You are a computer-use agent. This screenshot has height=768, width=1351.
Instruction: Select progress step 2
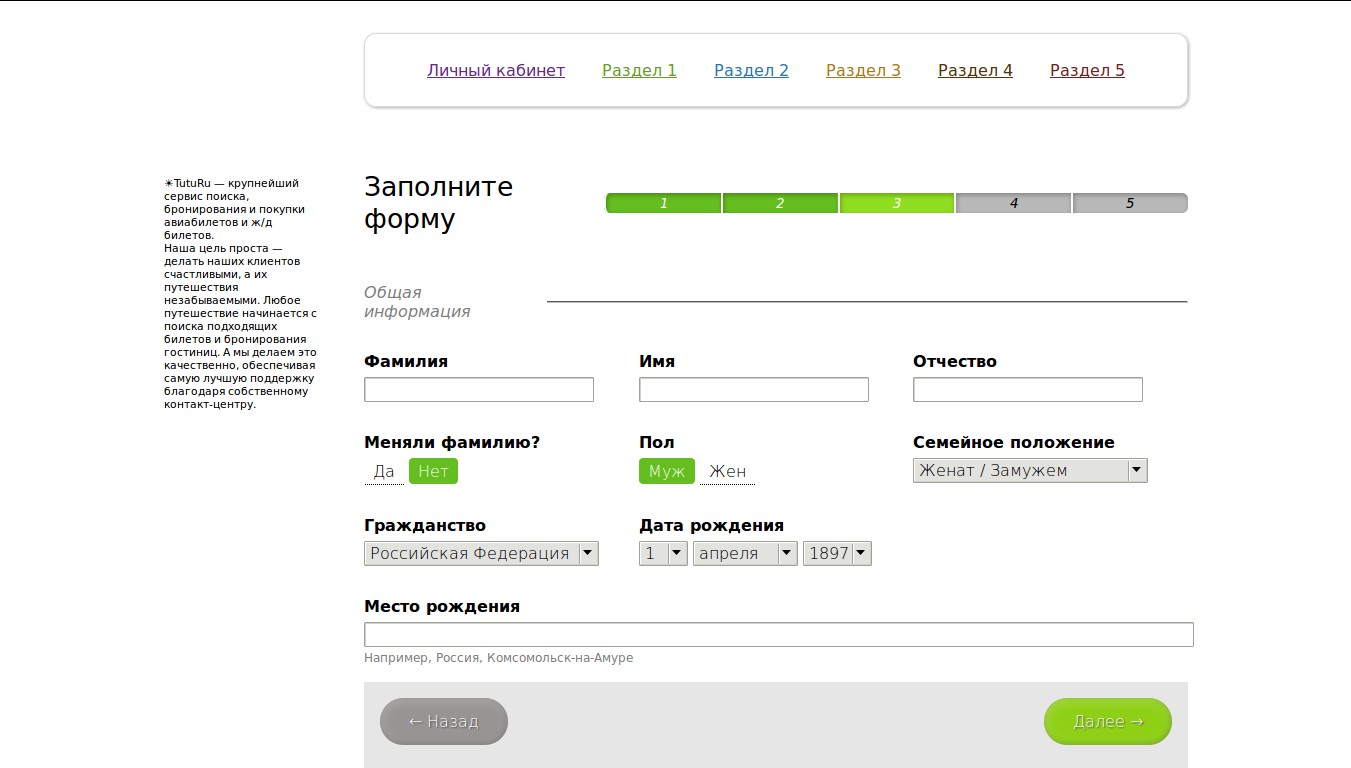[x=780, y=203]
